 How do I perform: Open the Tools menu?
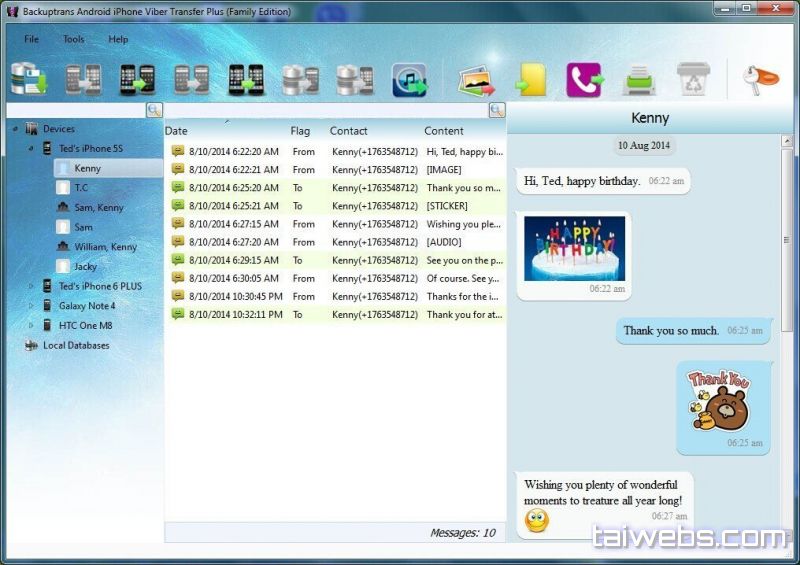coord(74,39)
